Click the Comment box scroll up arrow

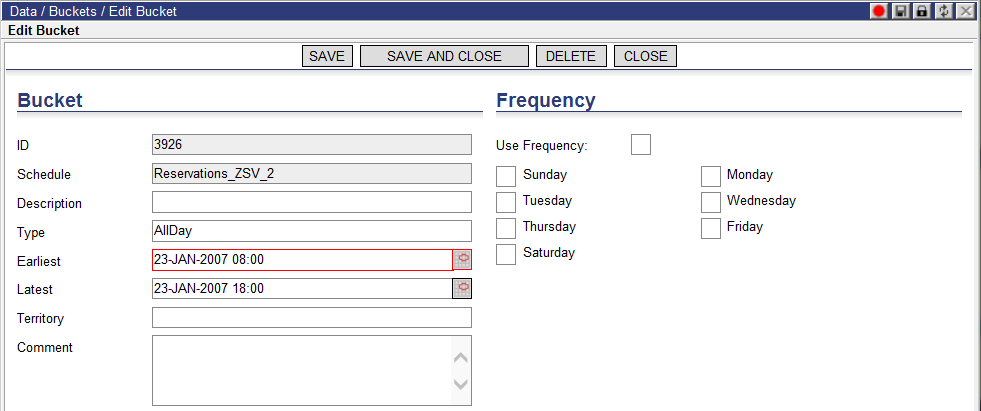460,358
